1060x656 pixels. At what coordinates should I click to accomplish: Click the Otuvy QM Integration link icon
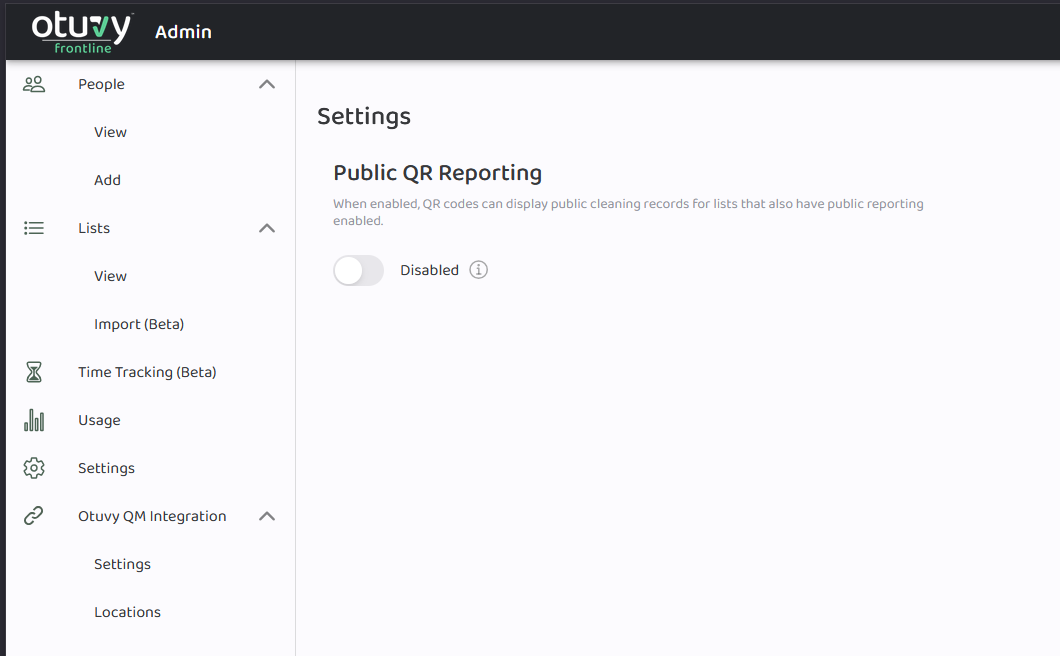coord(34,516)
